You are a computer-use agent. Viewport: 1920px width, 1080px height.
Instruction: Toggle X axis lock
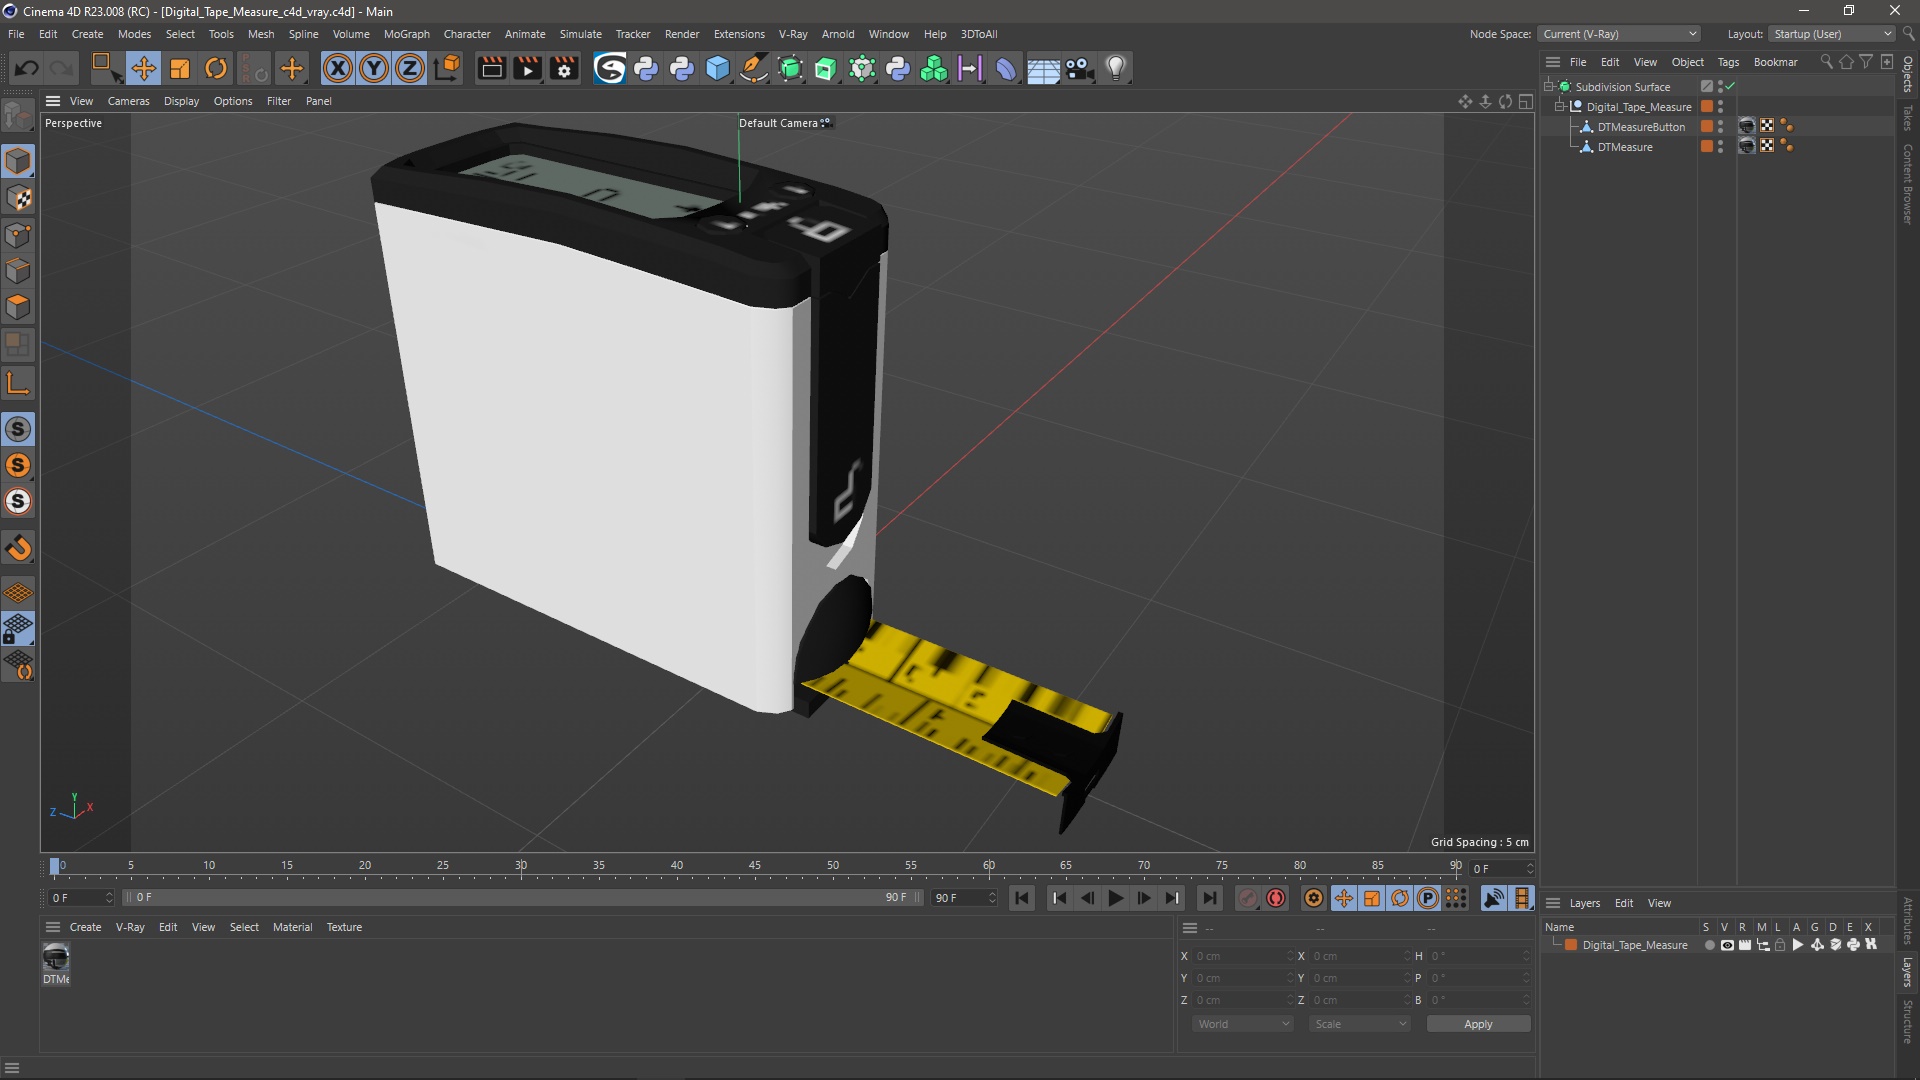pos(338,68)
